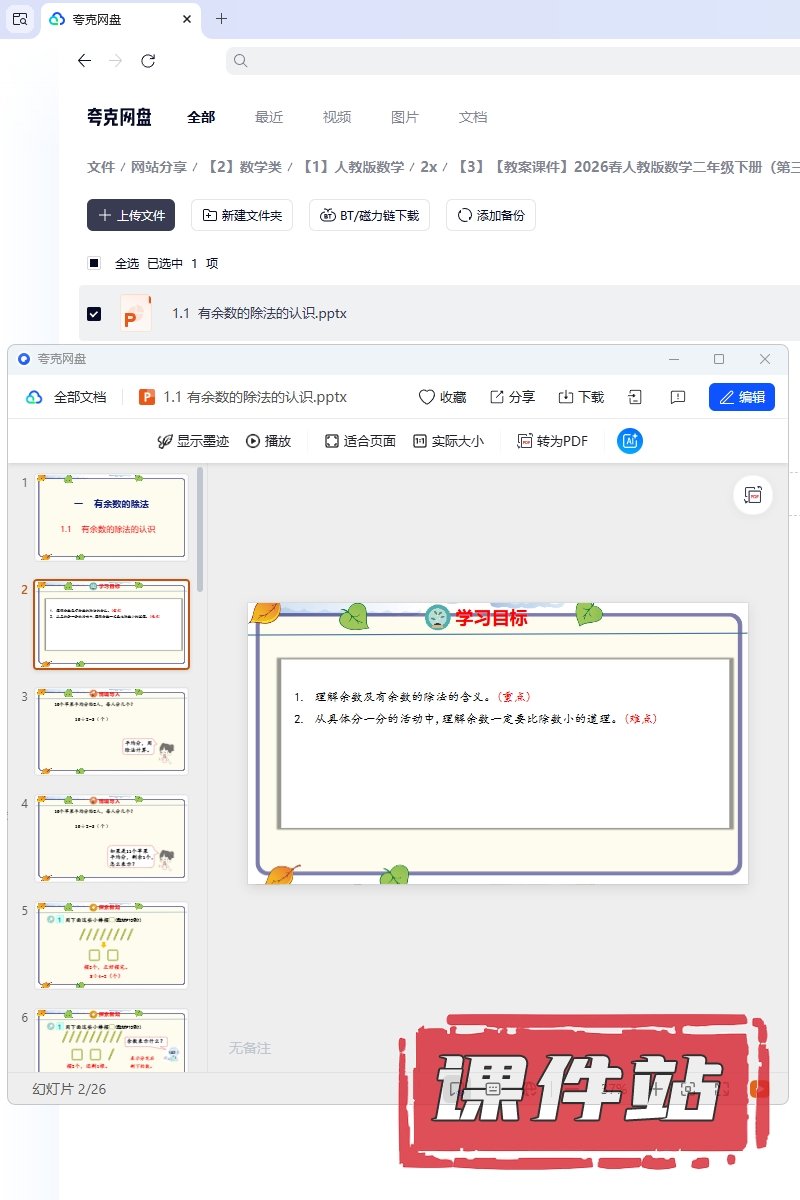Click the feedback message icon next to 编辑
This screenshot has height=1200, width=800.
(x=678, y=397)
